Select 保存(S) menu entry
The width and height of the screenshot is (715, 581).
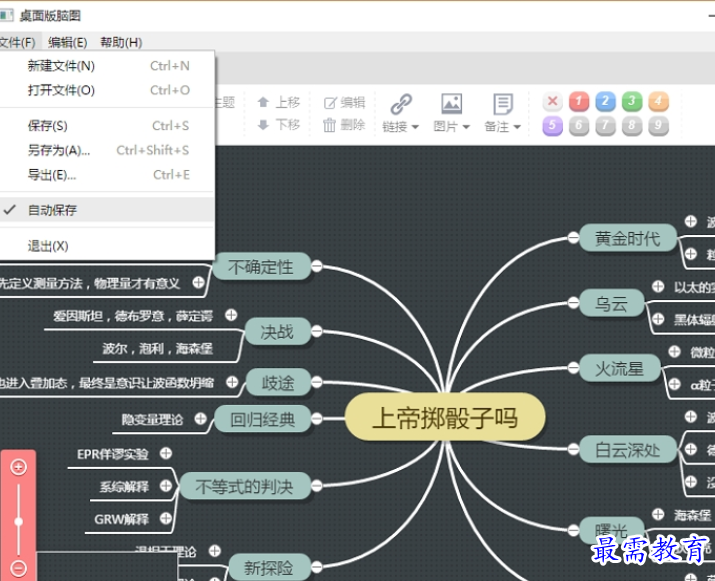pyautogui.click(x=107, y=125)
